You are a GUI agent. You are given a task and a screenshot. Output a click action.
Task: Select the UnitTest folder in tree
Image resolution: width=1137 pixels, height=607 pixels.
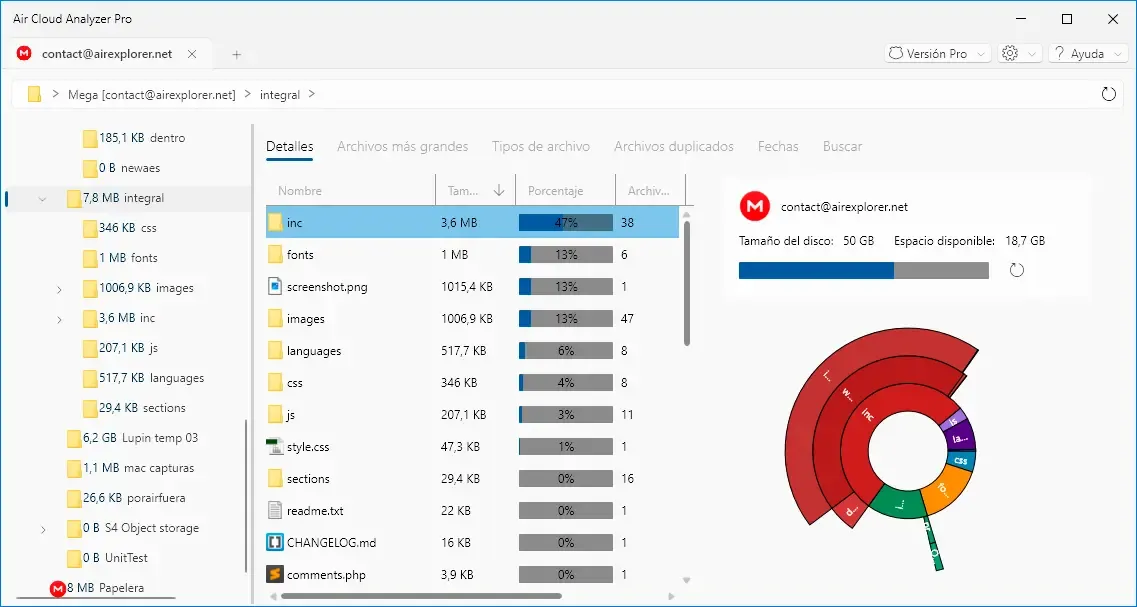[x=107, y=558]
